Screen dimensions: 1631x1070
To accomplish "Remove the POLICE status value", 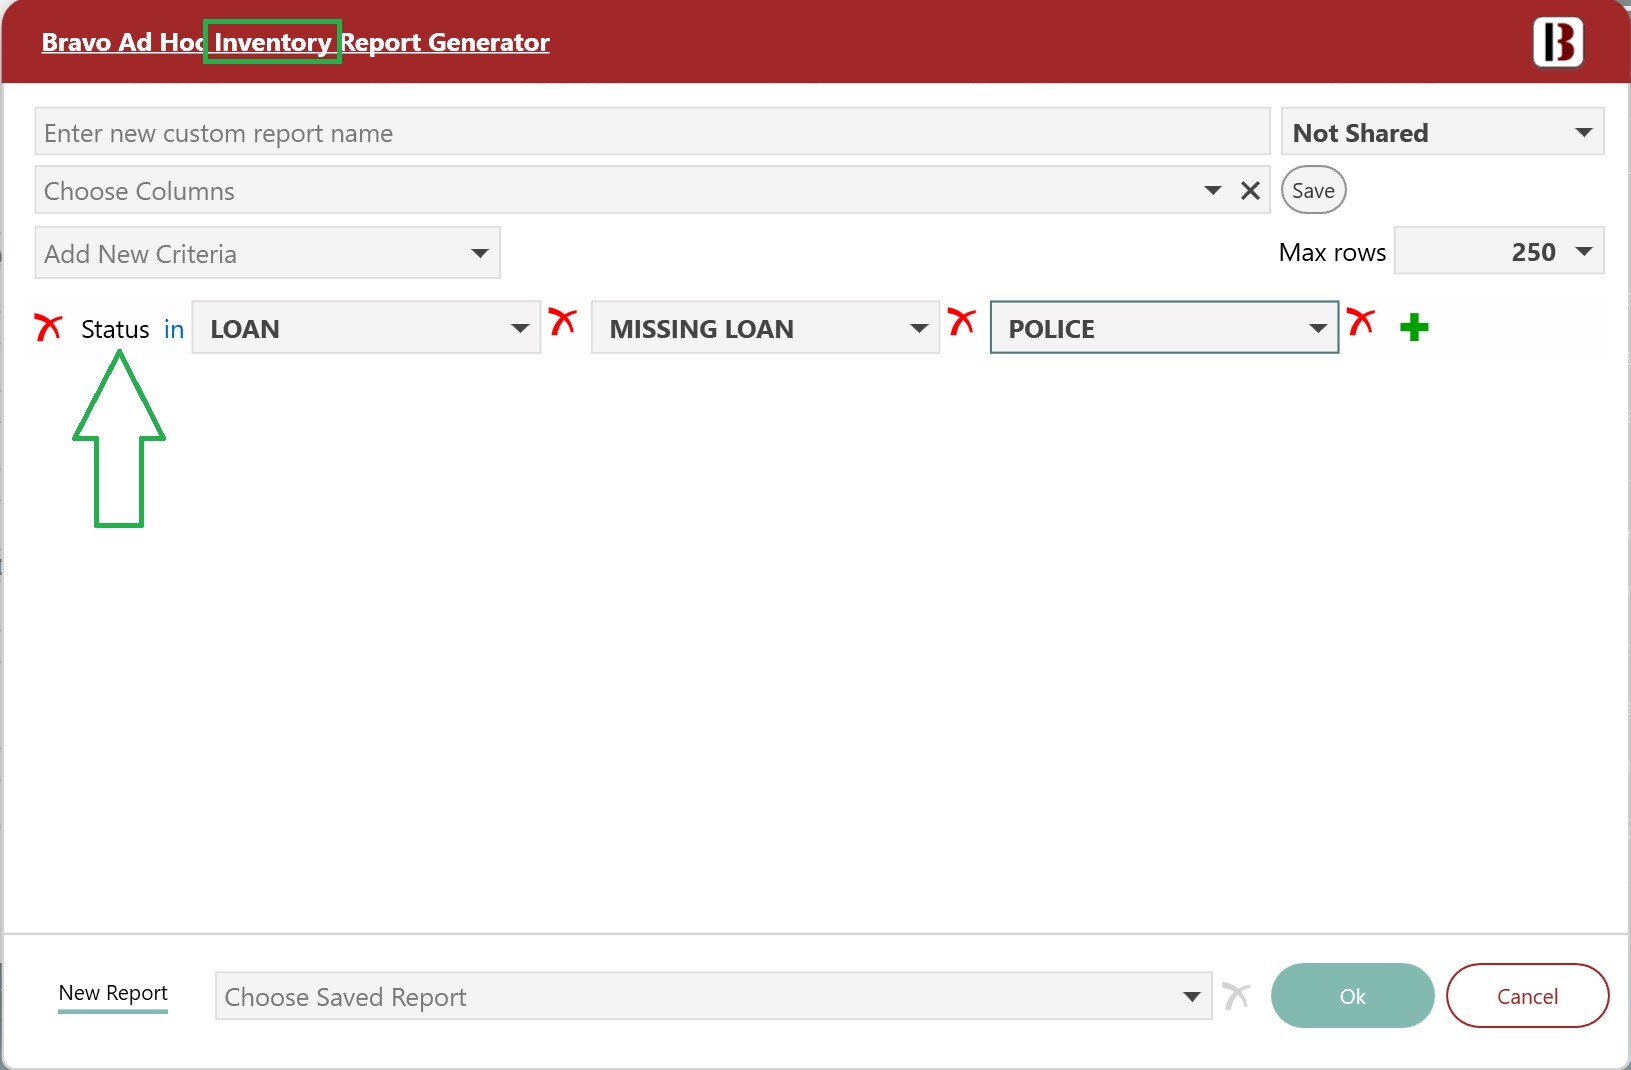I will pos(1361,322).
